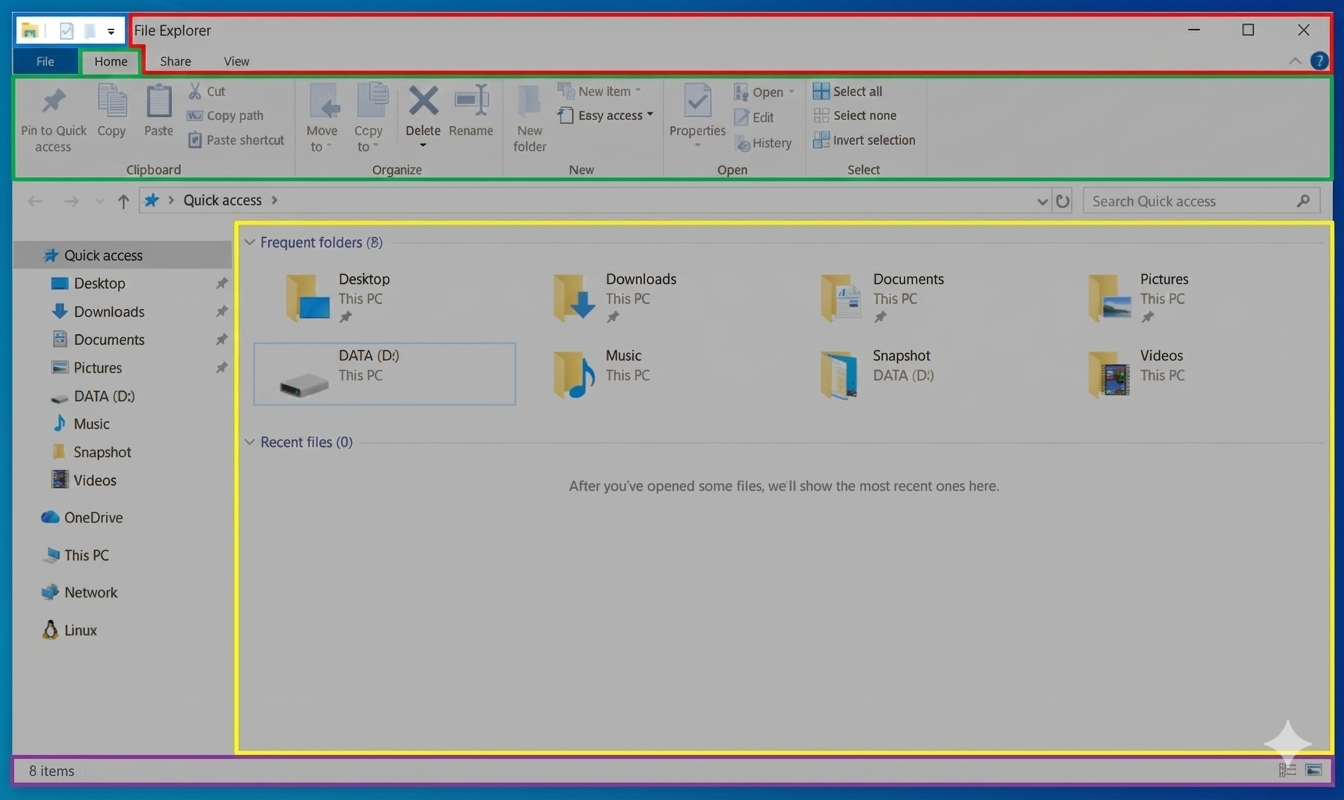
Task: Click Invert selection in ribbon
Action: 864,140
